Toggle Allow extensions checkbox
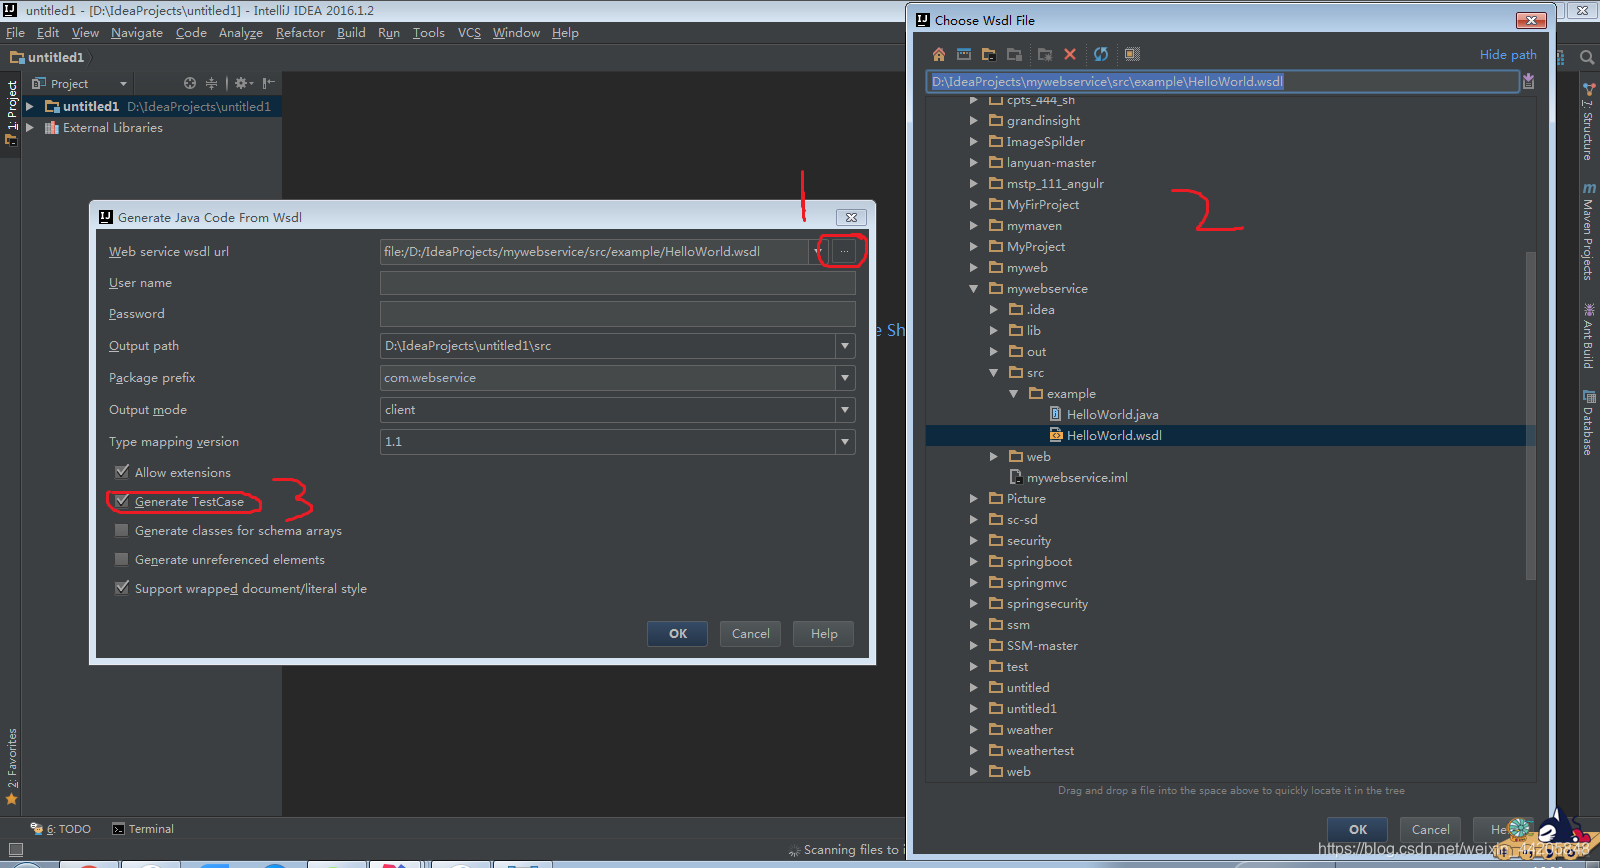 [122, 472]
